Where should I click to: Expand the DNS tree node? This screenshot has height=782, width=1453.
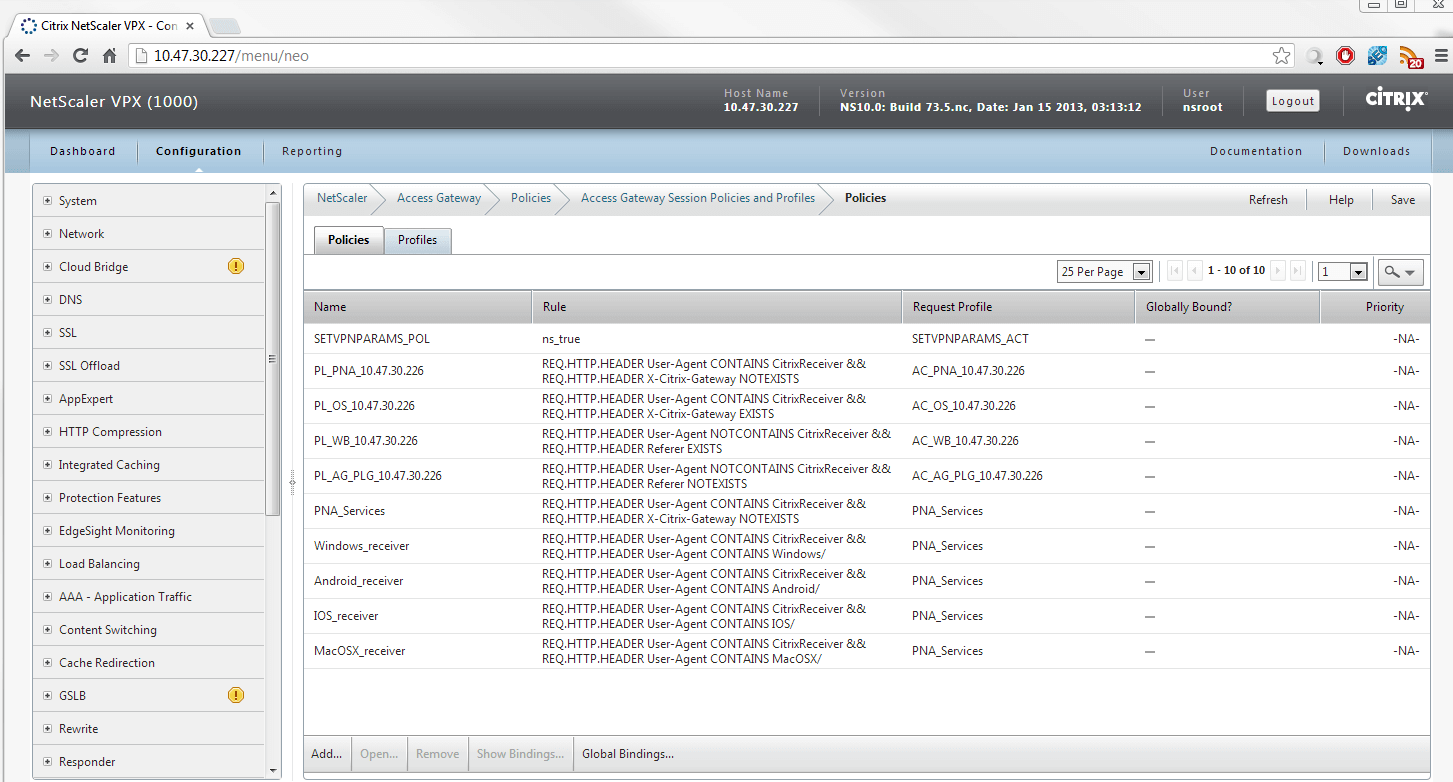coord(48,300)
